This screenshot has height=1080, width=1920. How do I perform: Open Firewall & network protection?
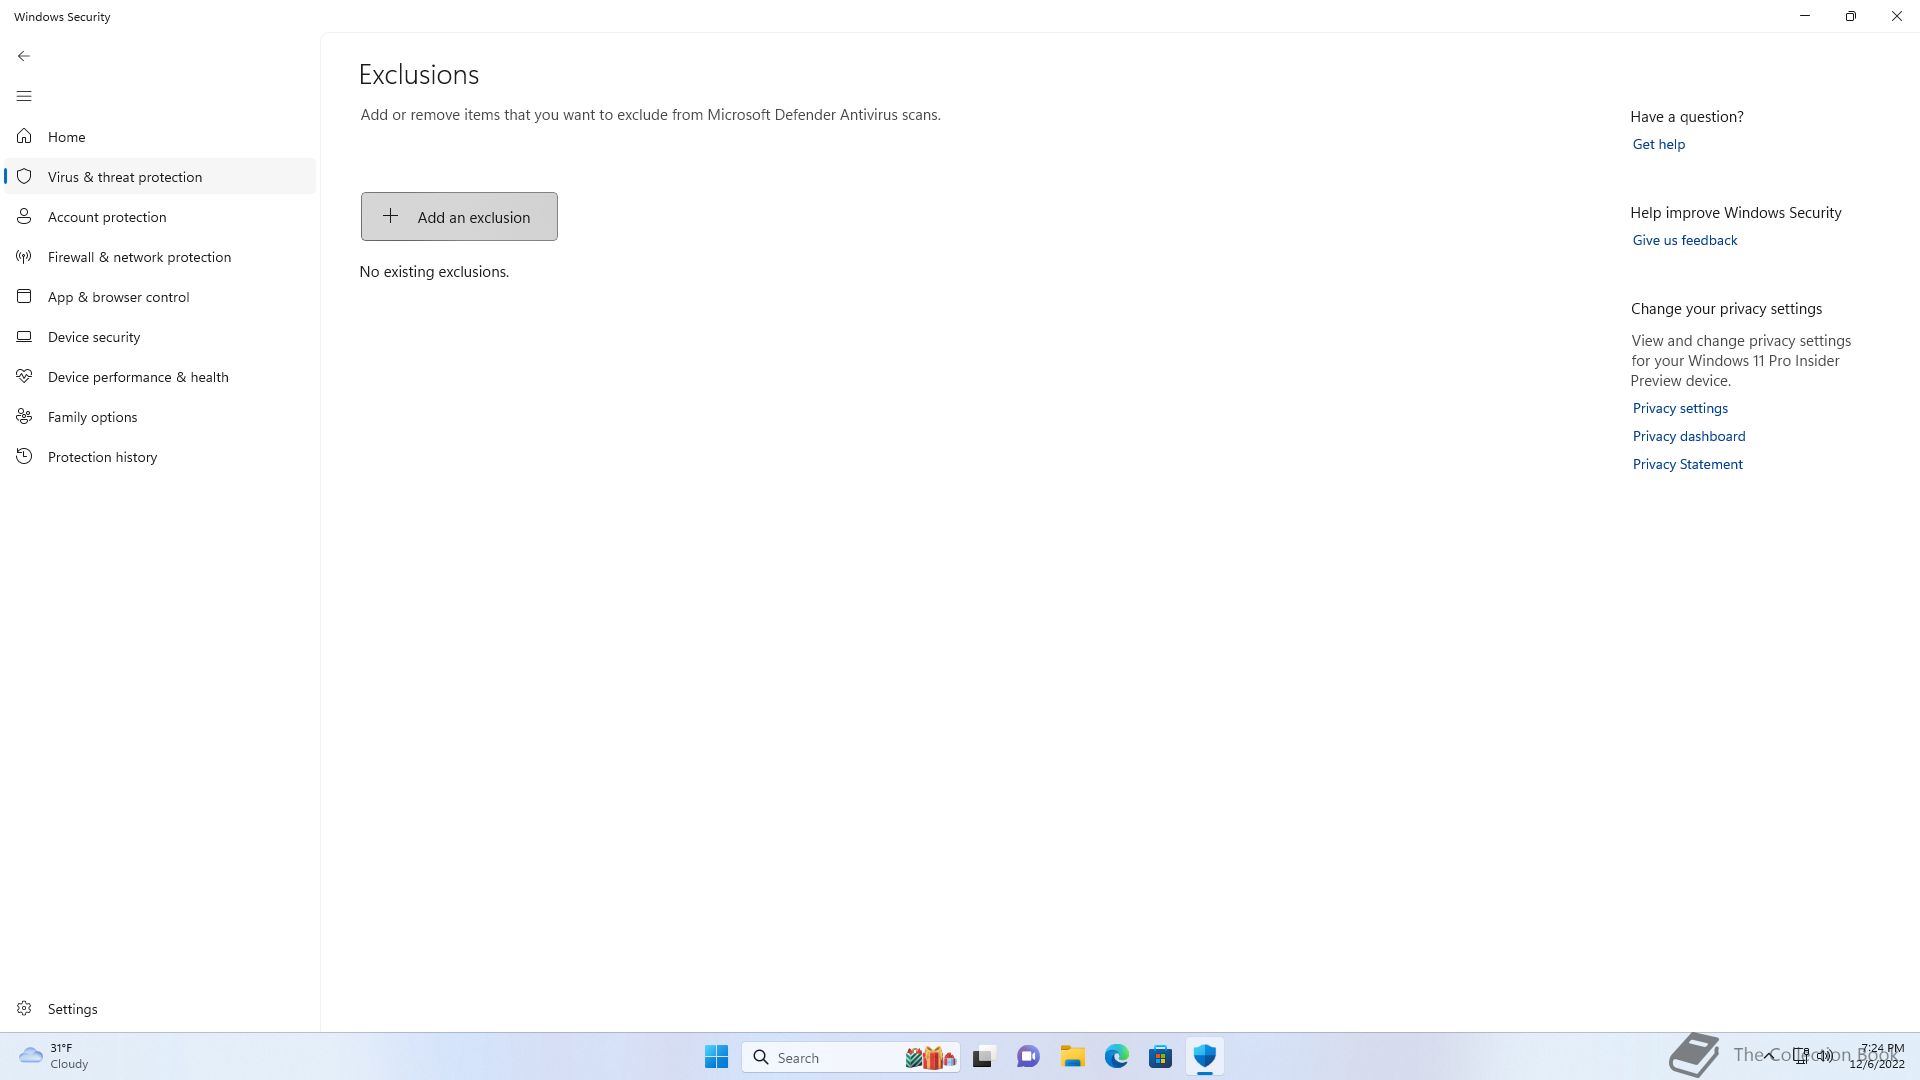coord(160,256)
